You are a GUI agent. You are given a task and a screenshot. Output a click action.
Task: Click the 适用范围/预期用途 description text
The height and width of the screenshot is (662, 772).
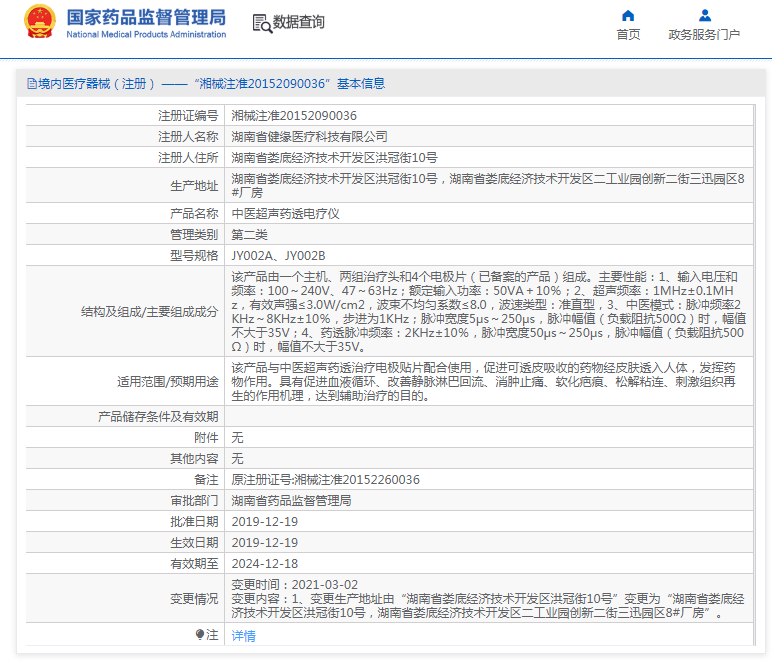point(483,381)
